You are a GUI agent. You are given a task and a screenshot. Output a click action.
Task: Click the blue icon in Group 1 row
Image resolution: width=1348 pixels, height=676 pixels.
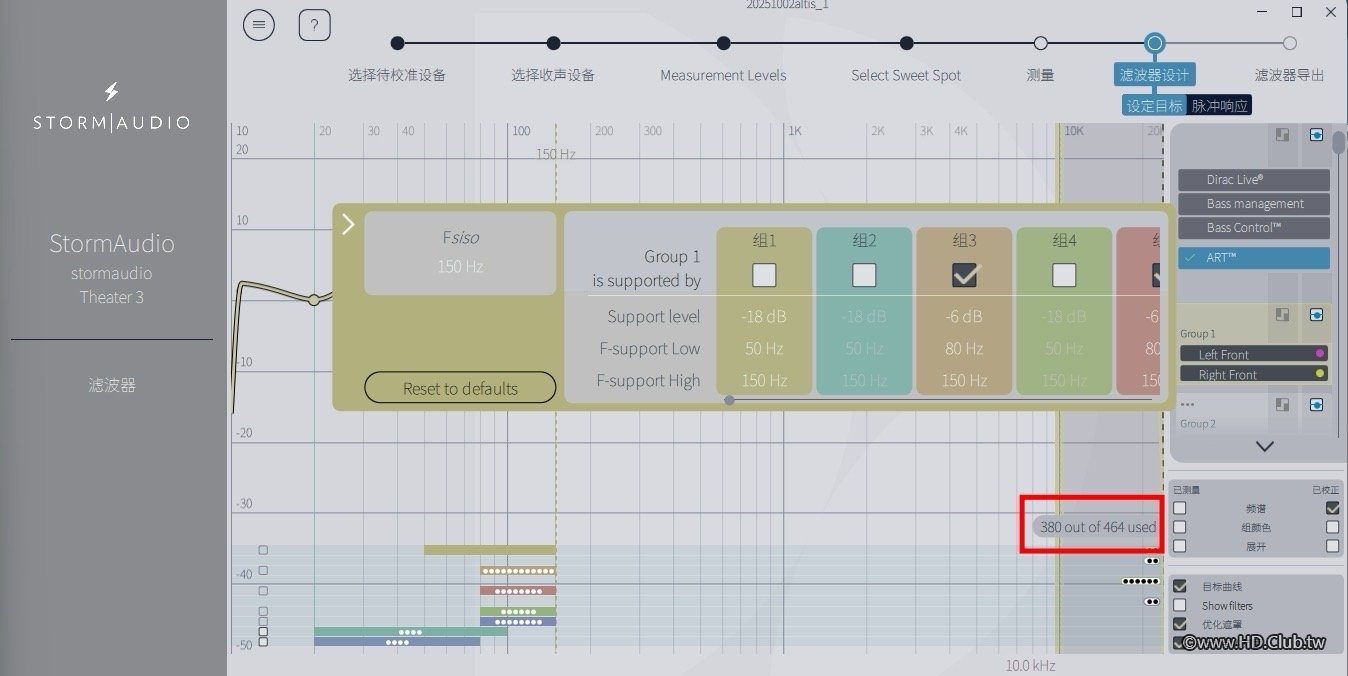pyautogui.click(x=1316, y=315)
